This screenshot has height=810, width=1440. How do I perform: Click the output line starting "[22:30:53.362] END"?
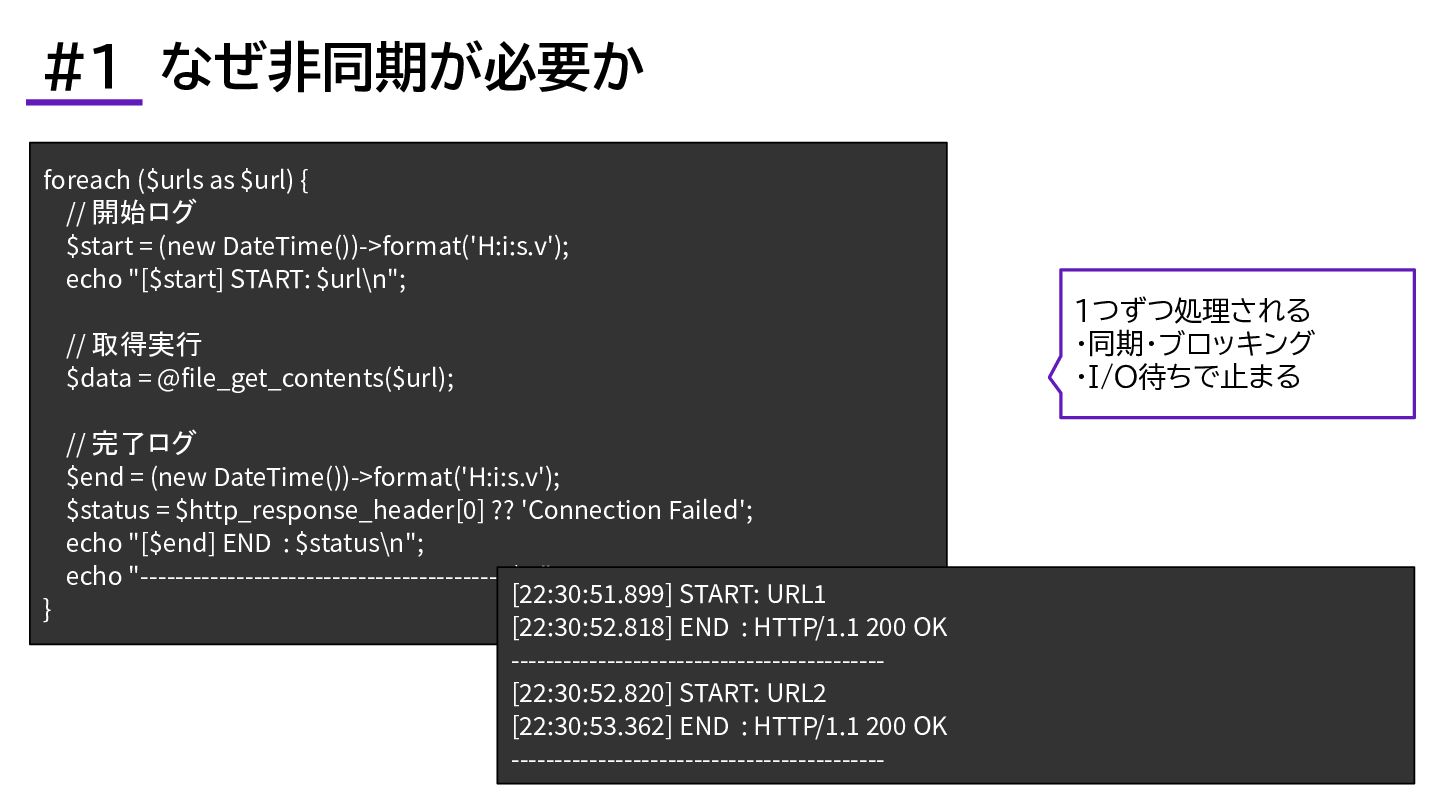click(729, 726)
